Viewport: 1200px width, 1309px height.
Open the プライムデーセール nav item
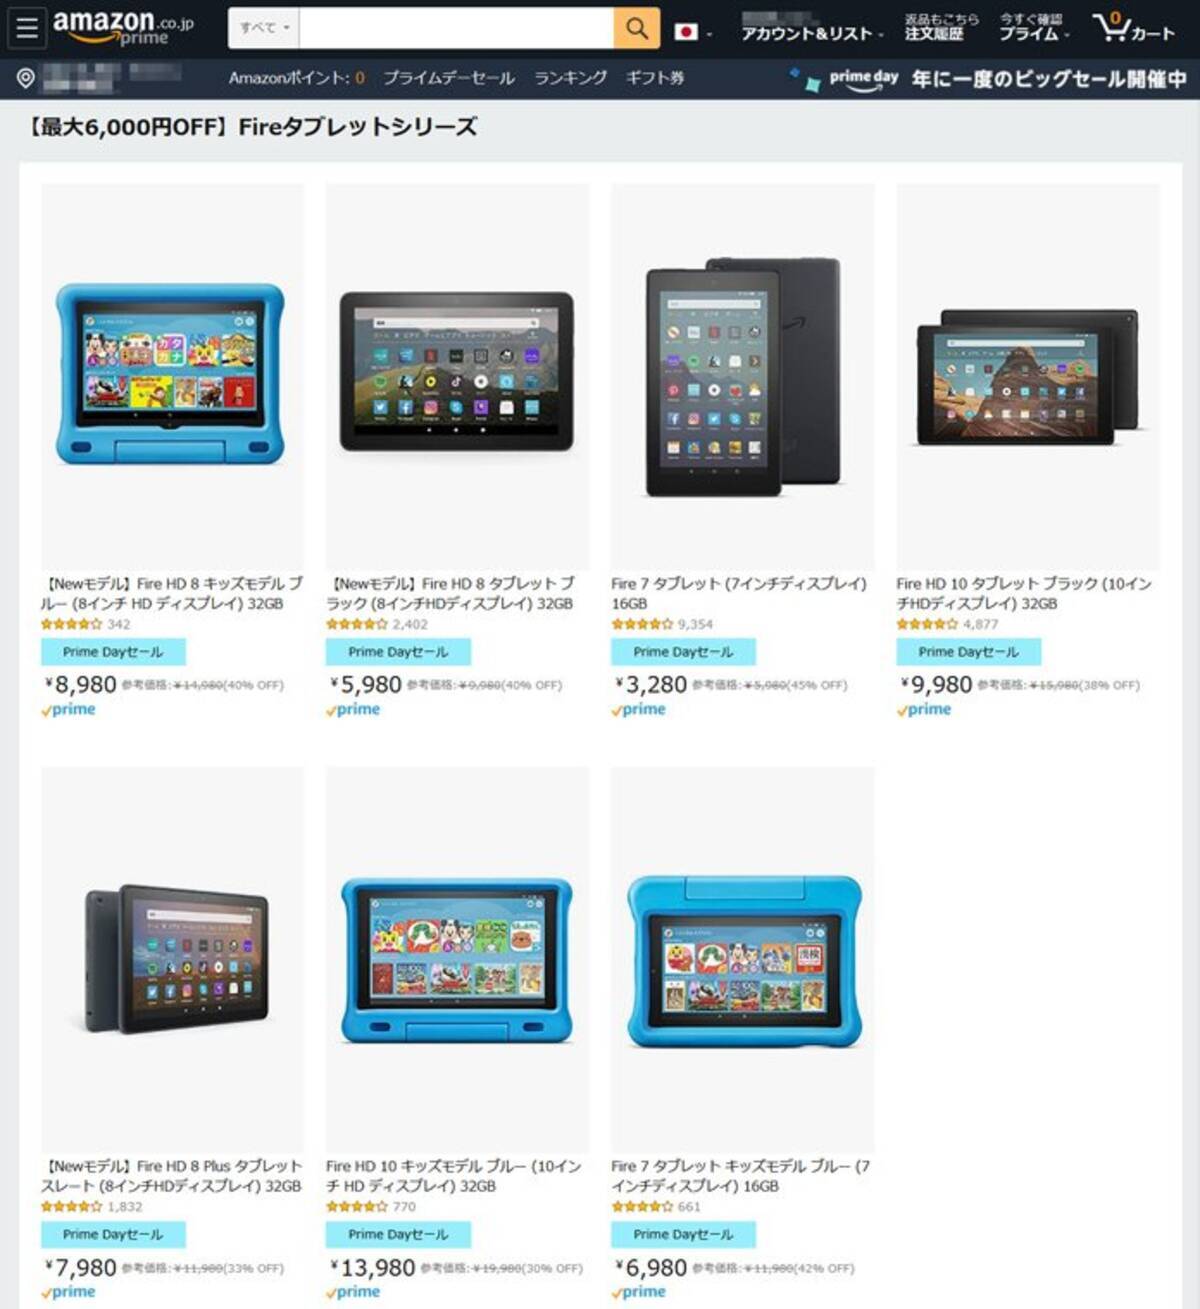(x=449, y=78)
